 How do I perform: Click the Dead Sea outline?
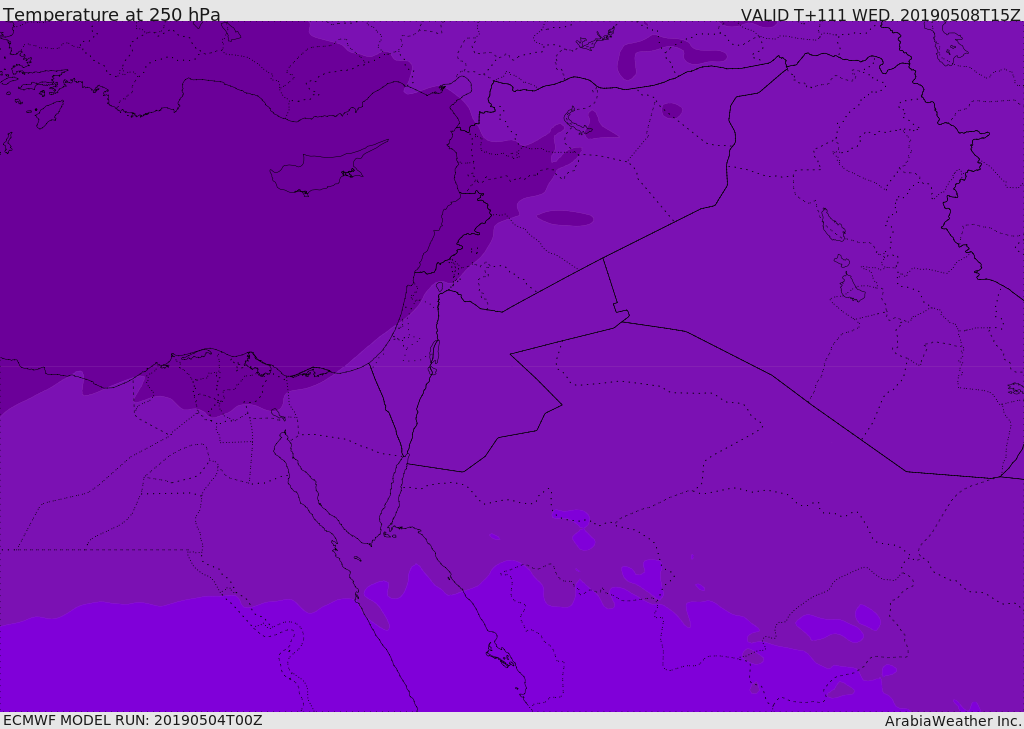[x=434, y=354]
